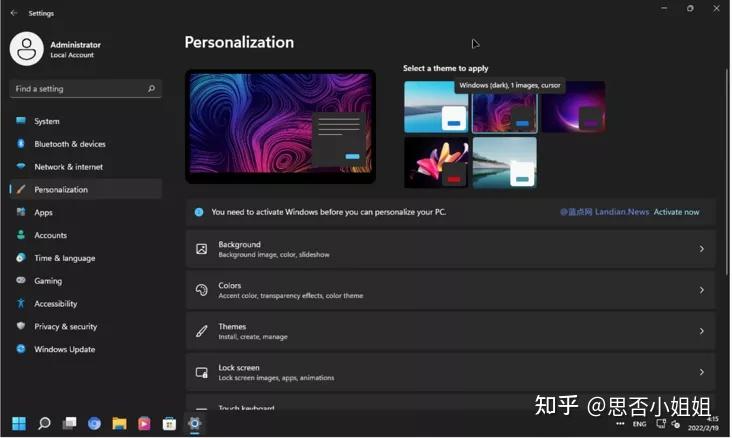Click the Accessibility figure icon
732x438 pixels.
(21, 303)
